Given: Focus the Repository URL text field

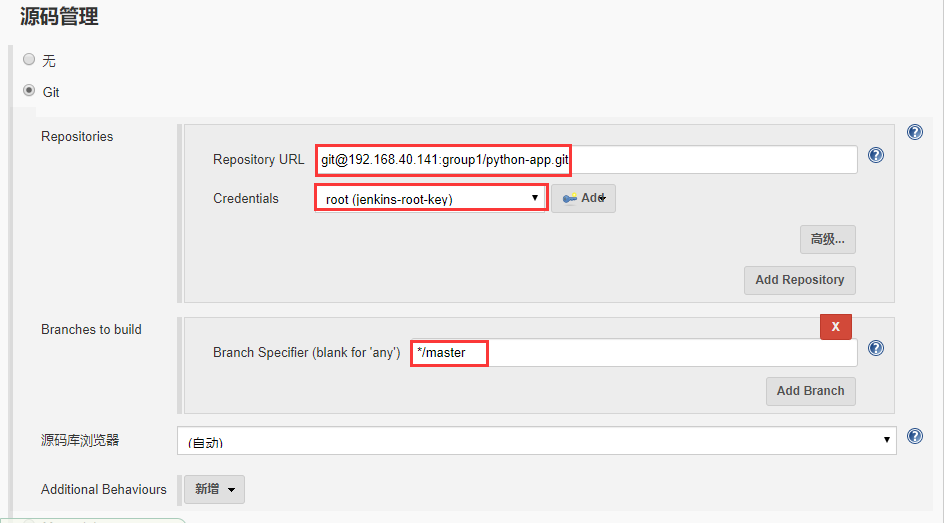Looking at the screenshot, I should pyautogui.click(x=586, y=159).
